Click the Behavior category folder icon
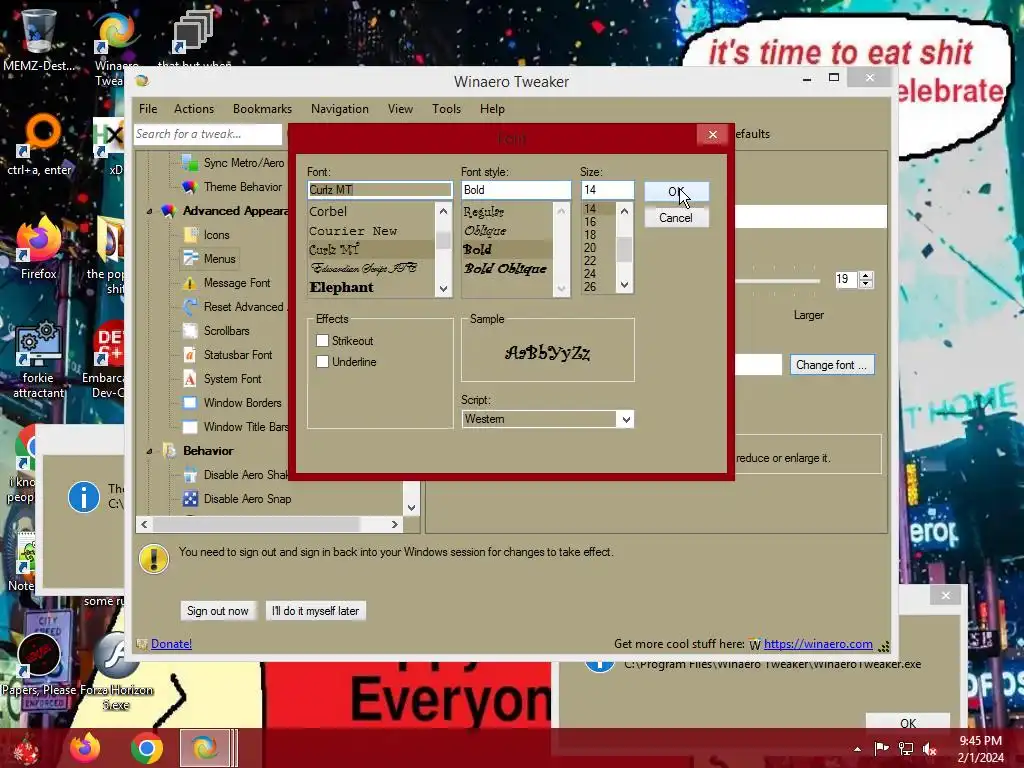Viewport: 1024px width, 768px height. (x=169, y=451)
